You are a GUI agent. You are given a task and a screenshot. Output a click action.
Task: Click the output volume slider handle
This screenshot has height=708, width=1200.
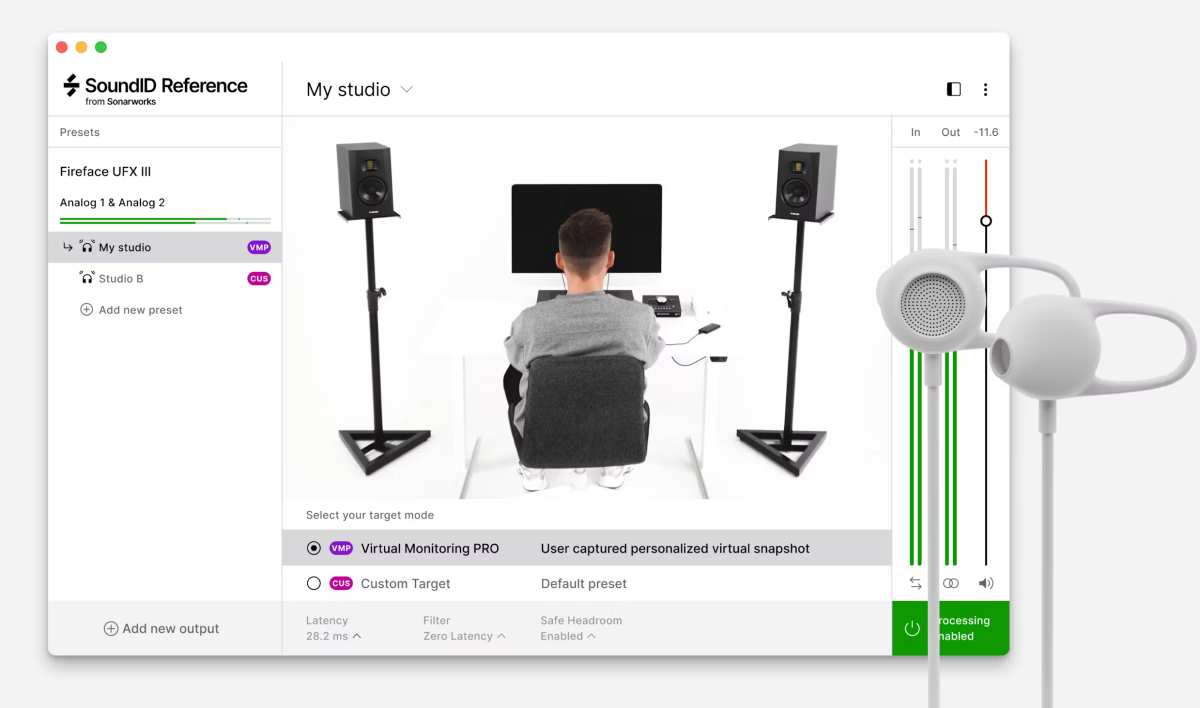[986, 221]
